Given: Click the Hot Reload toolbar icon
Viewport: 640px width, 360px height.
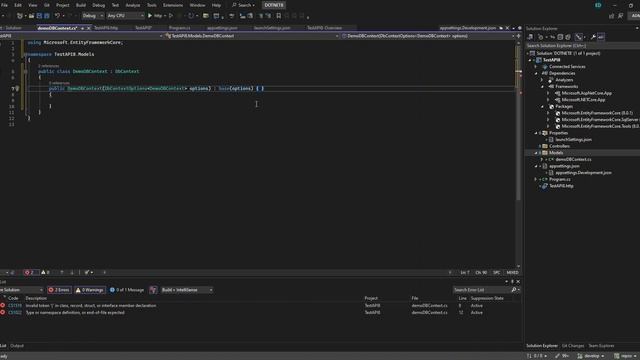Looking at the screenshot, I should (x=191, y=16).
